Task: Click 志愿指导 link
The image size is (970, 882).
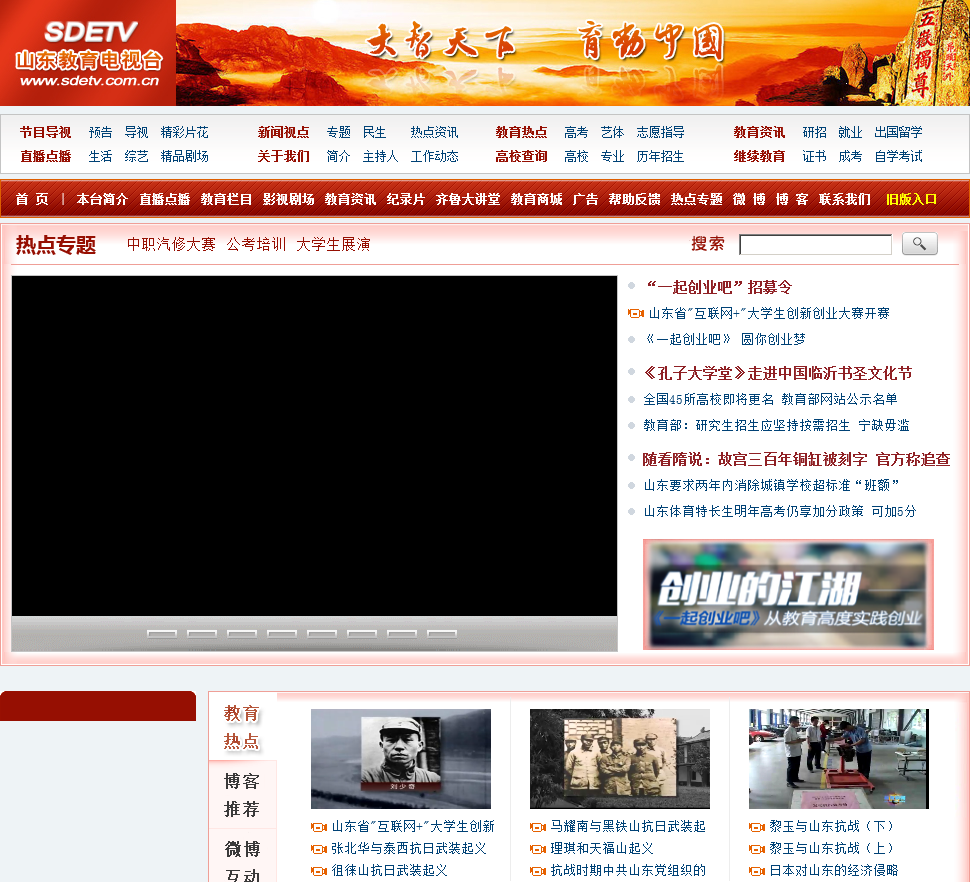Action: [660, 132]
